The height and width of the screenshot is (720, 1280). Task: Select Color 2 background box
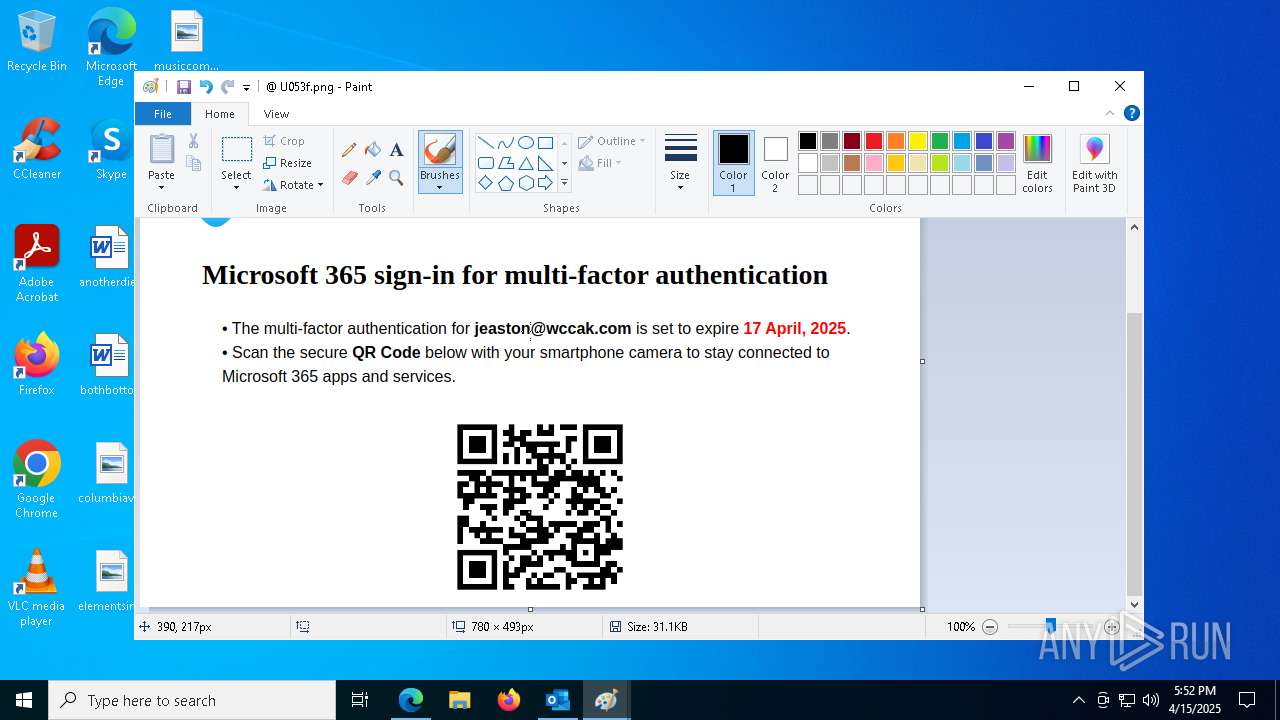775,163
